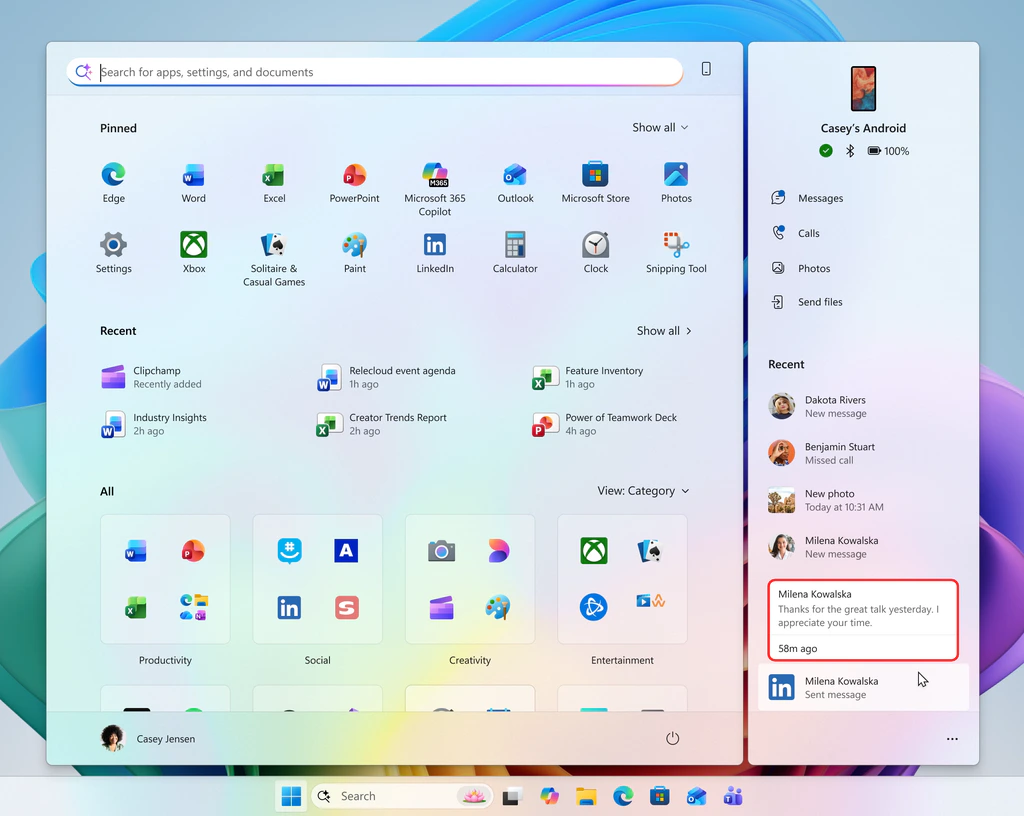The height and width of the screenshot is (816, 1024).
Task: Open the Calculator app
Action: 515,253
